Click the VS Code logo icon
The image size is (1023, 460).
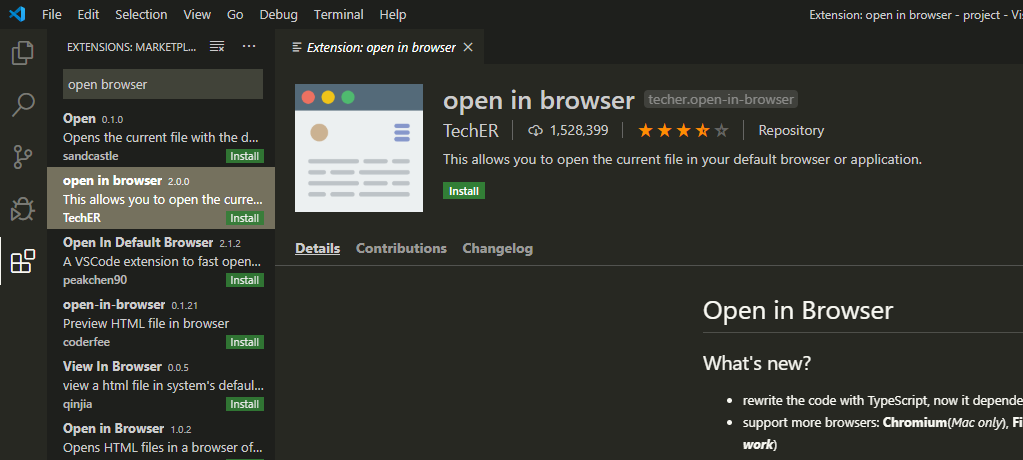(x=17, y=14)
